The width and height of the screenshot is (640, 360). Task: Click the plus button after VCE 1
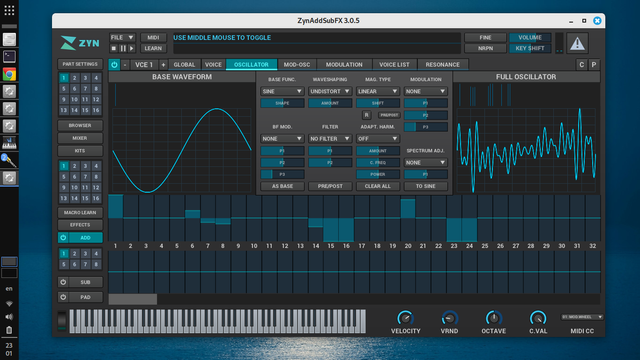[x=163, y=64]
